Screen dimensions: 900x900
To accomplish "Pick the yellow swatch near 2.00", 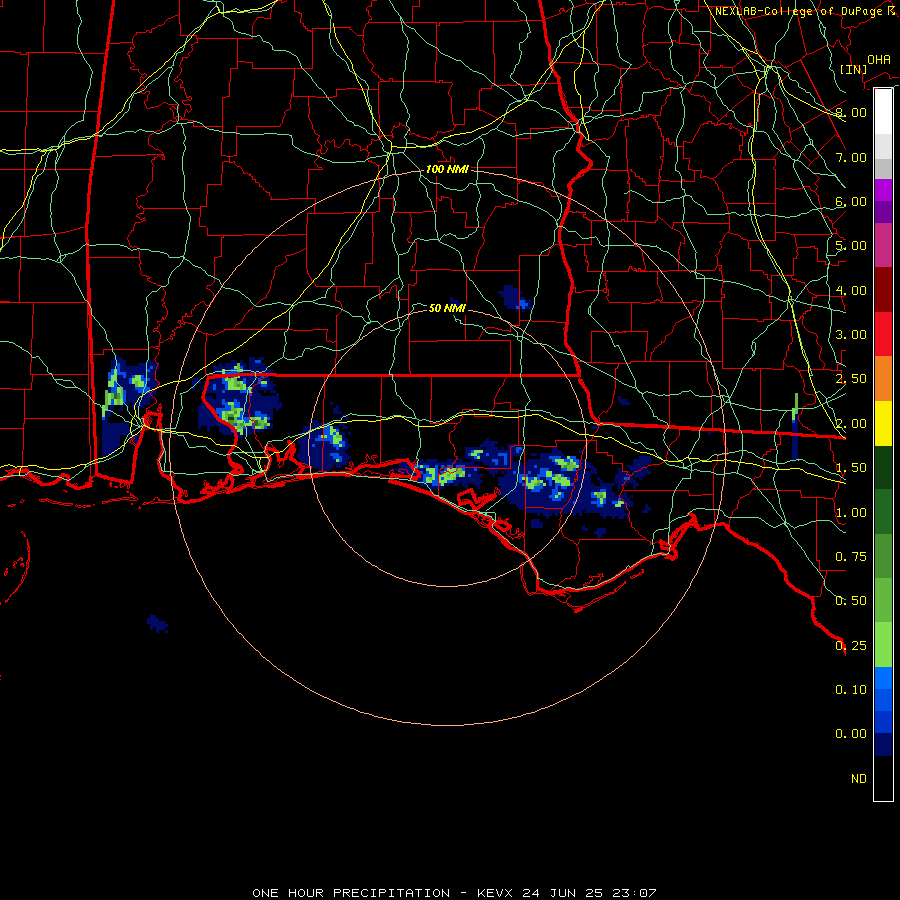I will pyautogui.click(x=883, y=424).
